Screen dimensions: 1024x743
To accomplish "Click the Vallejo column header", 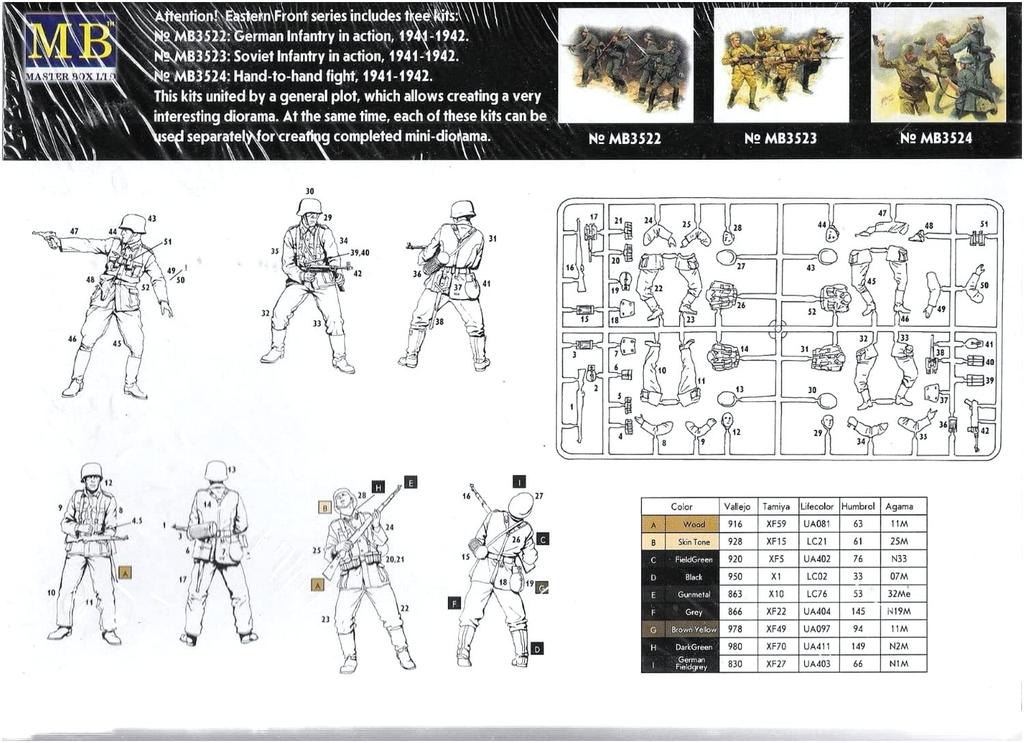I will coord(735,507).
